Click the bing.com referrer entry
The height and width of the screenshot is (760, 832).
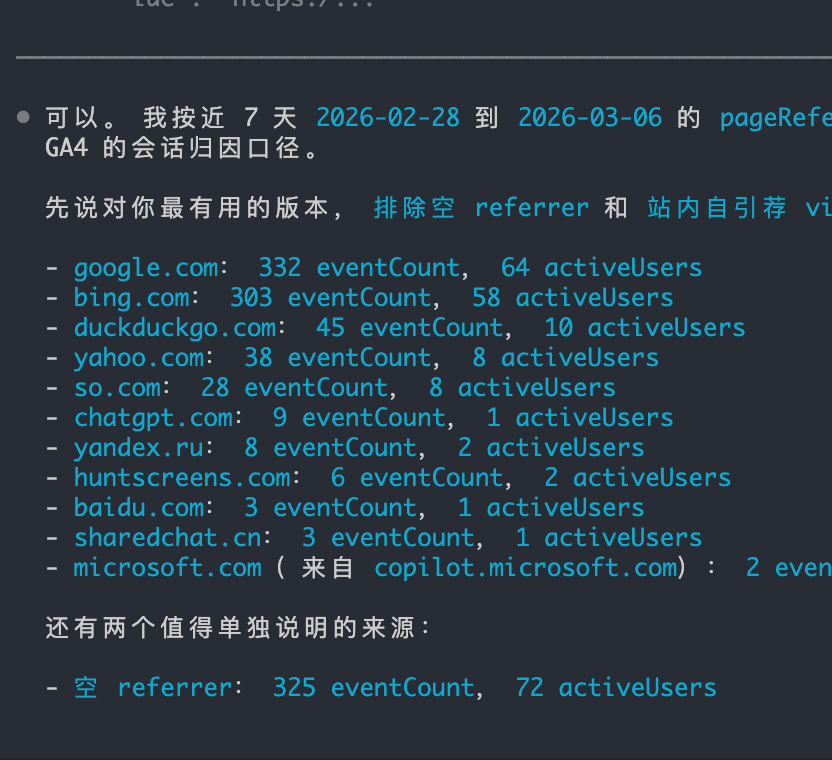tap(132, 298)
